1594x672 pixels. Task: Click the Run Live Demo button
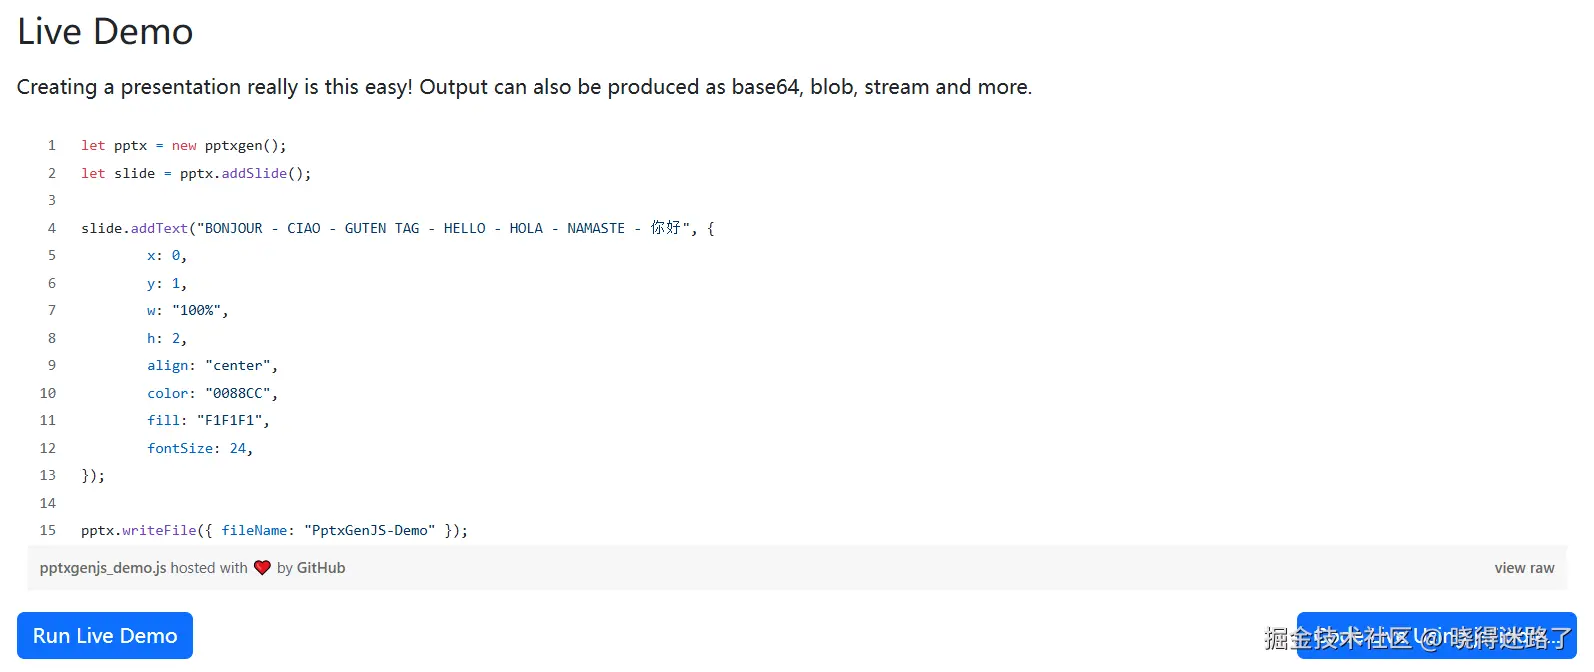coord(104,635)
